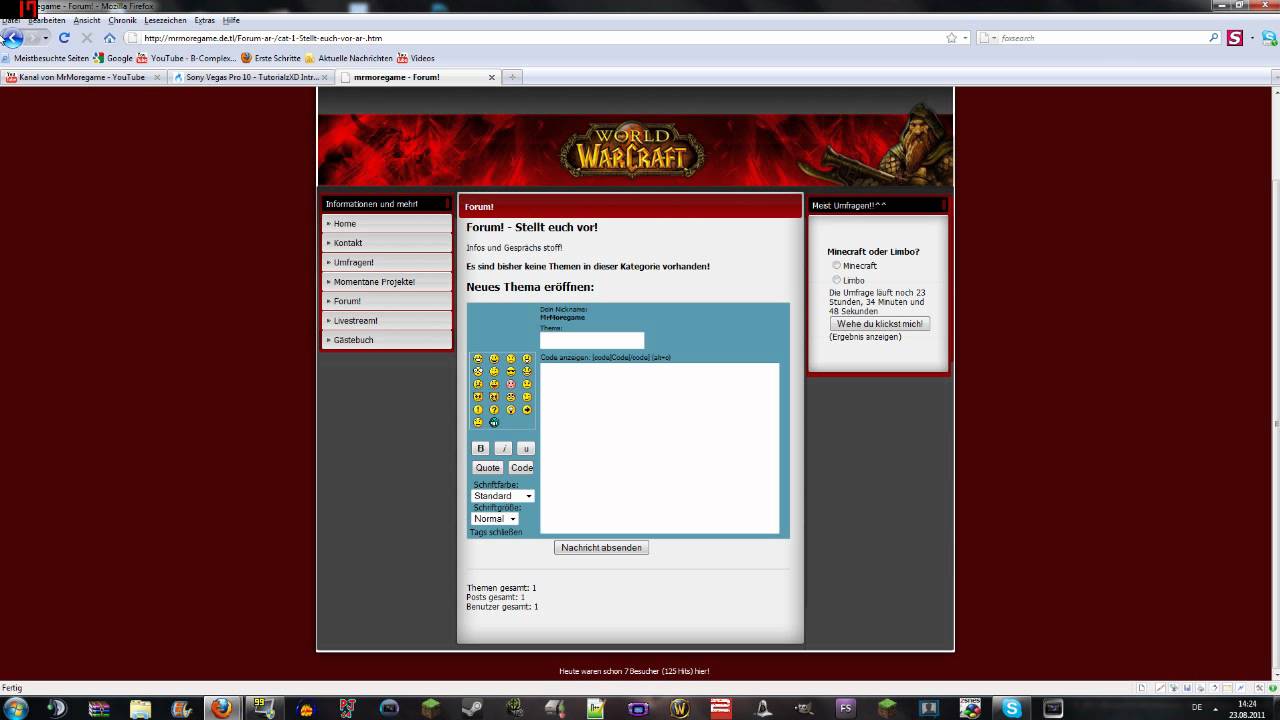Open Firefox from the taskbar
This screenshot has width=1280, height=720.
pos(221,708)
